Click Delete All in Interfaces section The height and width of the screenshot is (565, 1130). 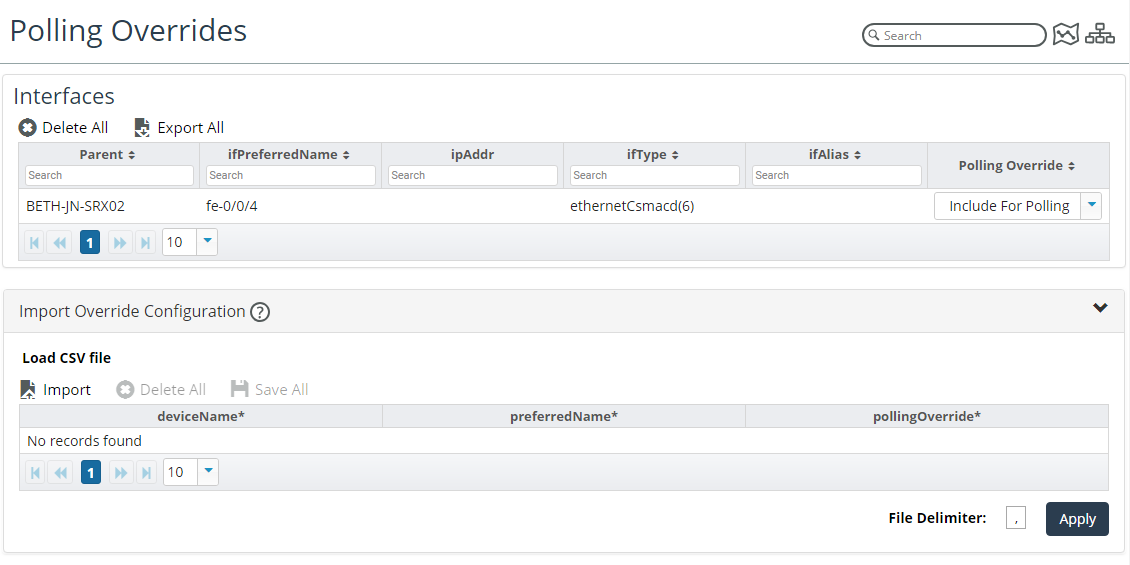point(64,128)
